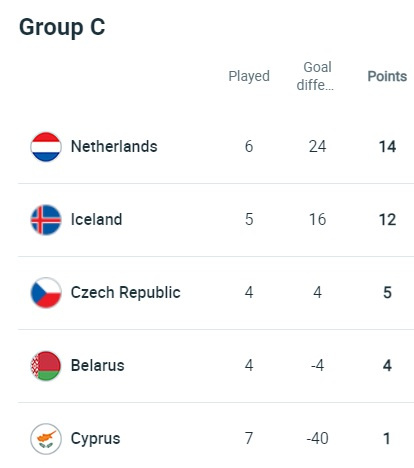Click Cyprus played value 7
Screen dimensions: 414x468
tap(249, 439)
